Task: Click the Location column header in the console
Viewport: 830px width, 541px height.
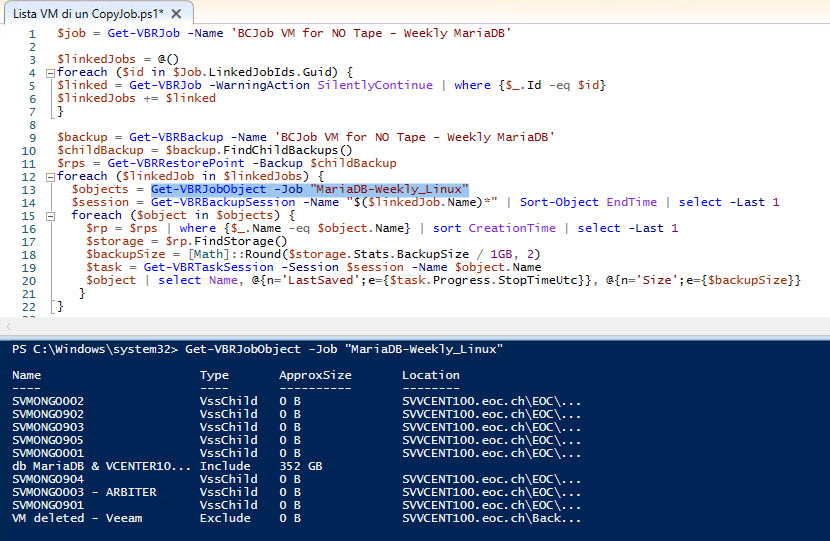Action: 431,375
